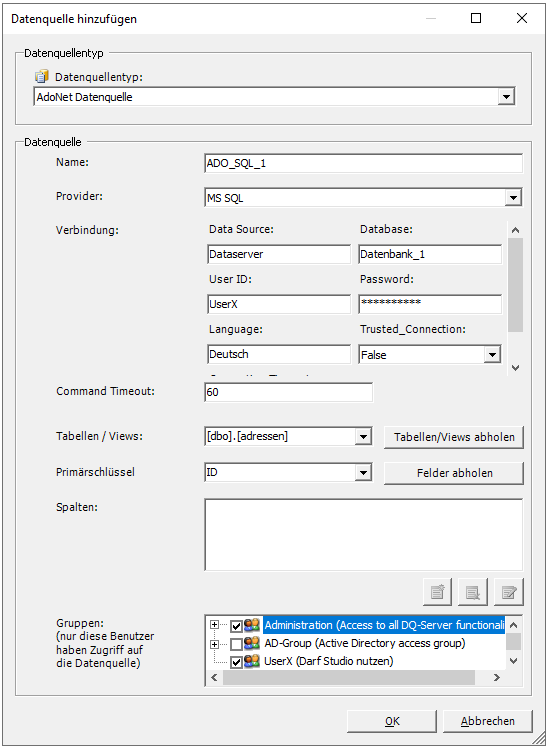The height and width of the screenshot is (750, 549).
Task: Click the Felder abholen button
Action: 454,473
